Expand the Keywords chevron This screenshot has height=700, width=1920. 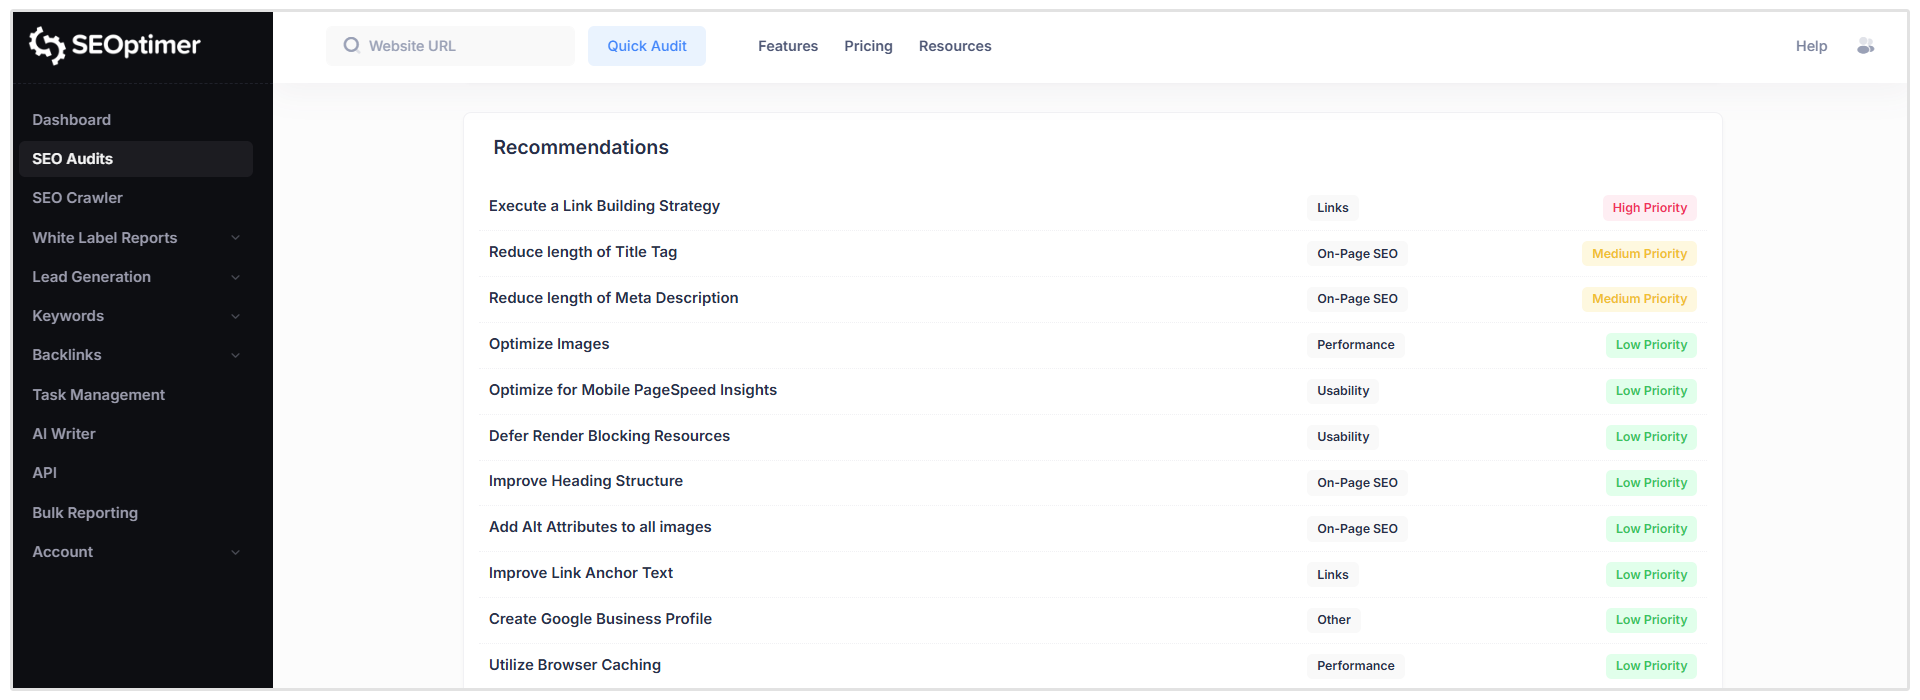pyautogui.click(x=236, y=316)
